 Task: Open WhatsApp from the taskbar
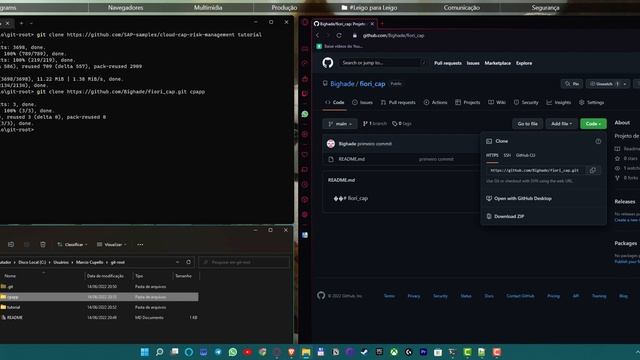click(x=233, y=352)
